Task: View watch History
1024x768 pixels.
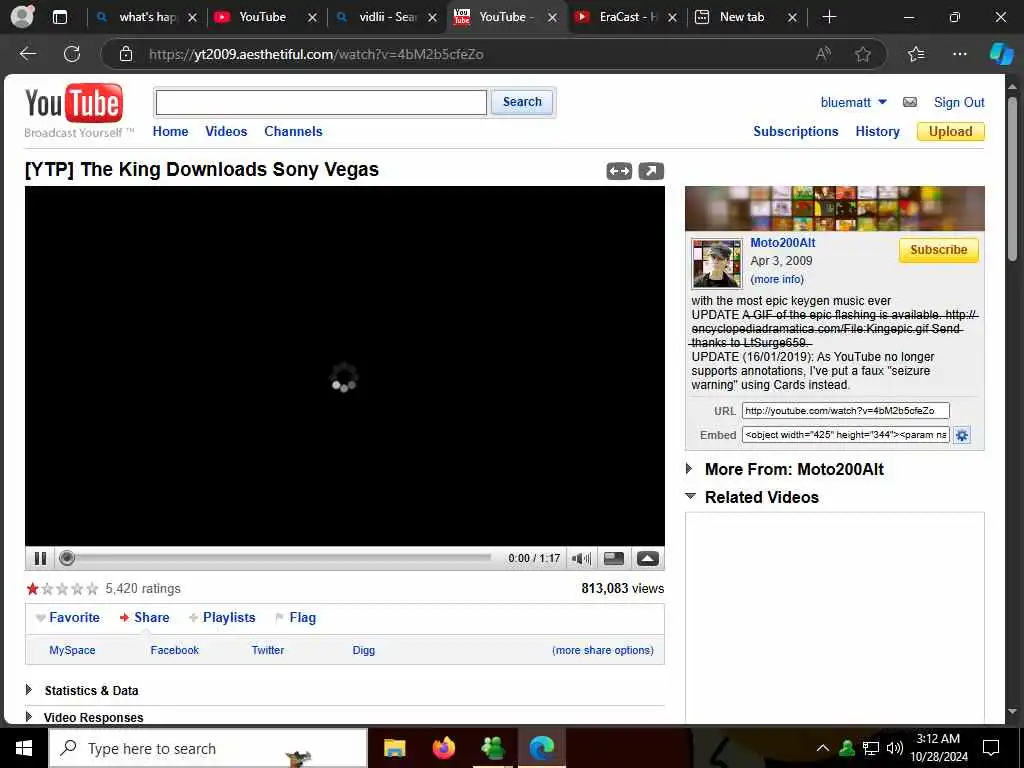Action: (x=877, y=131)
